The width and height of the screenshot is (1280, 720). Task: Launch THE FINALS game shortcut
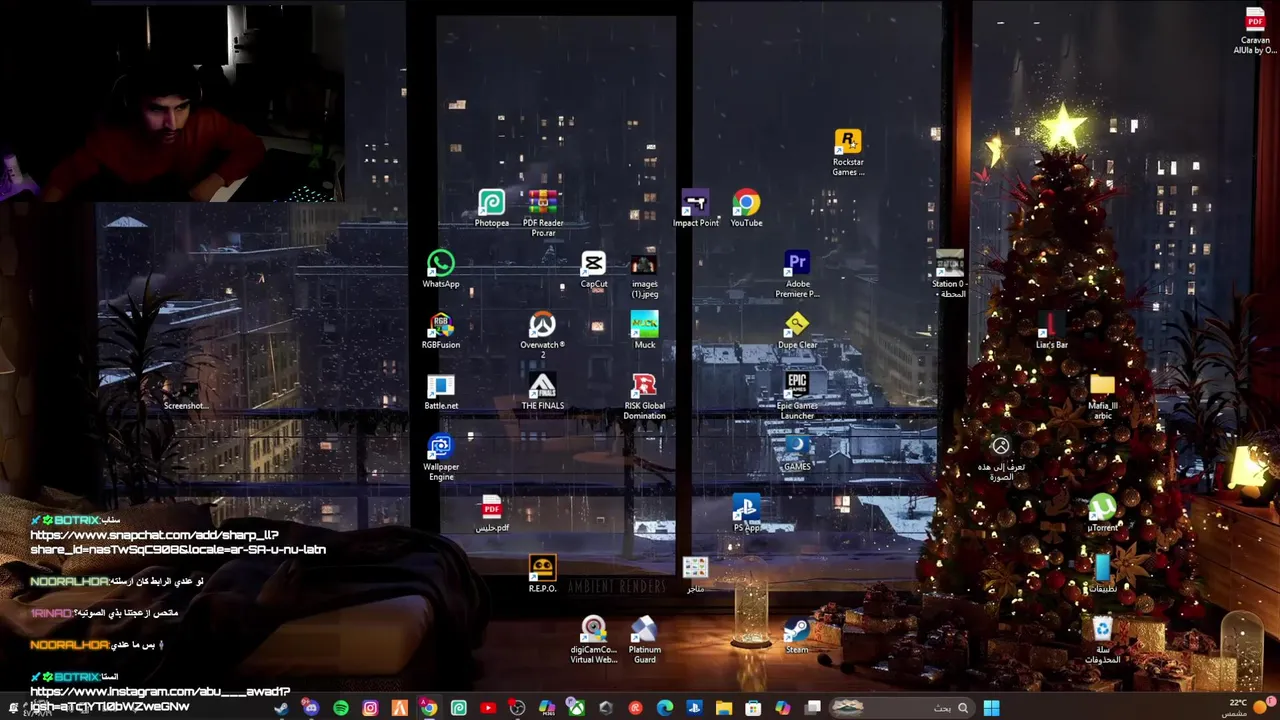542,392
